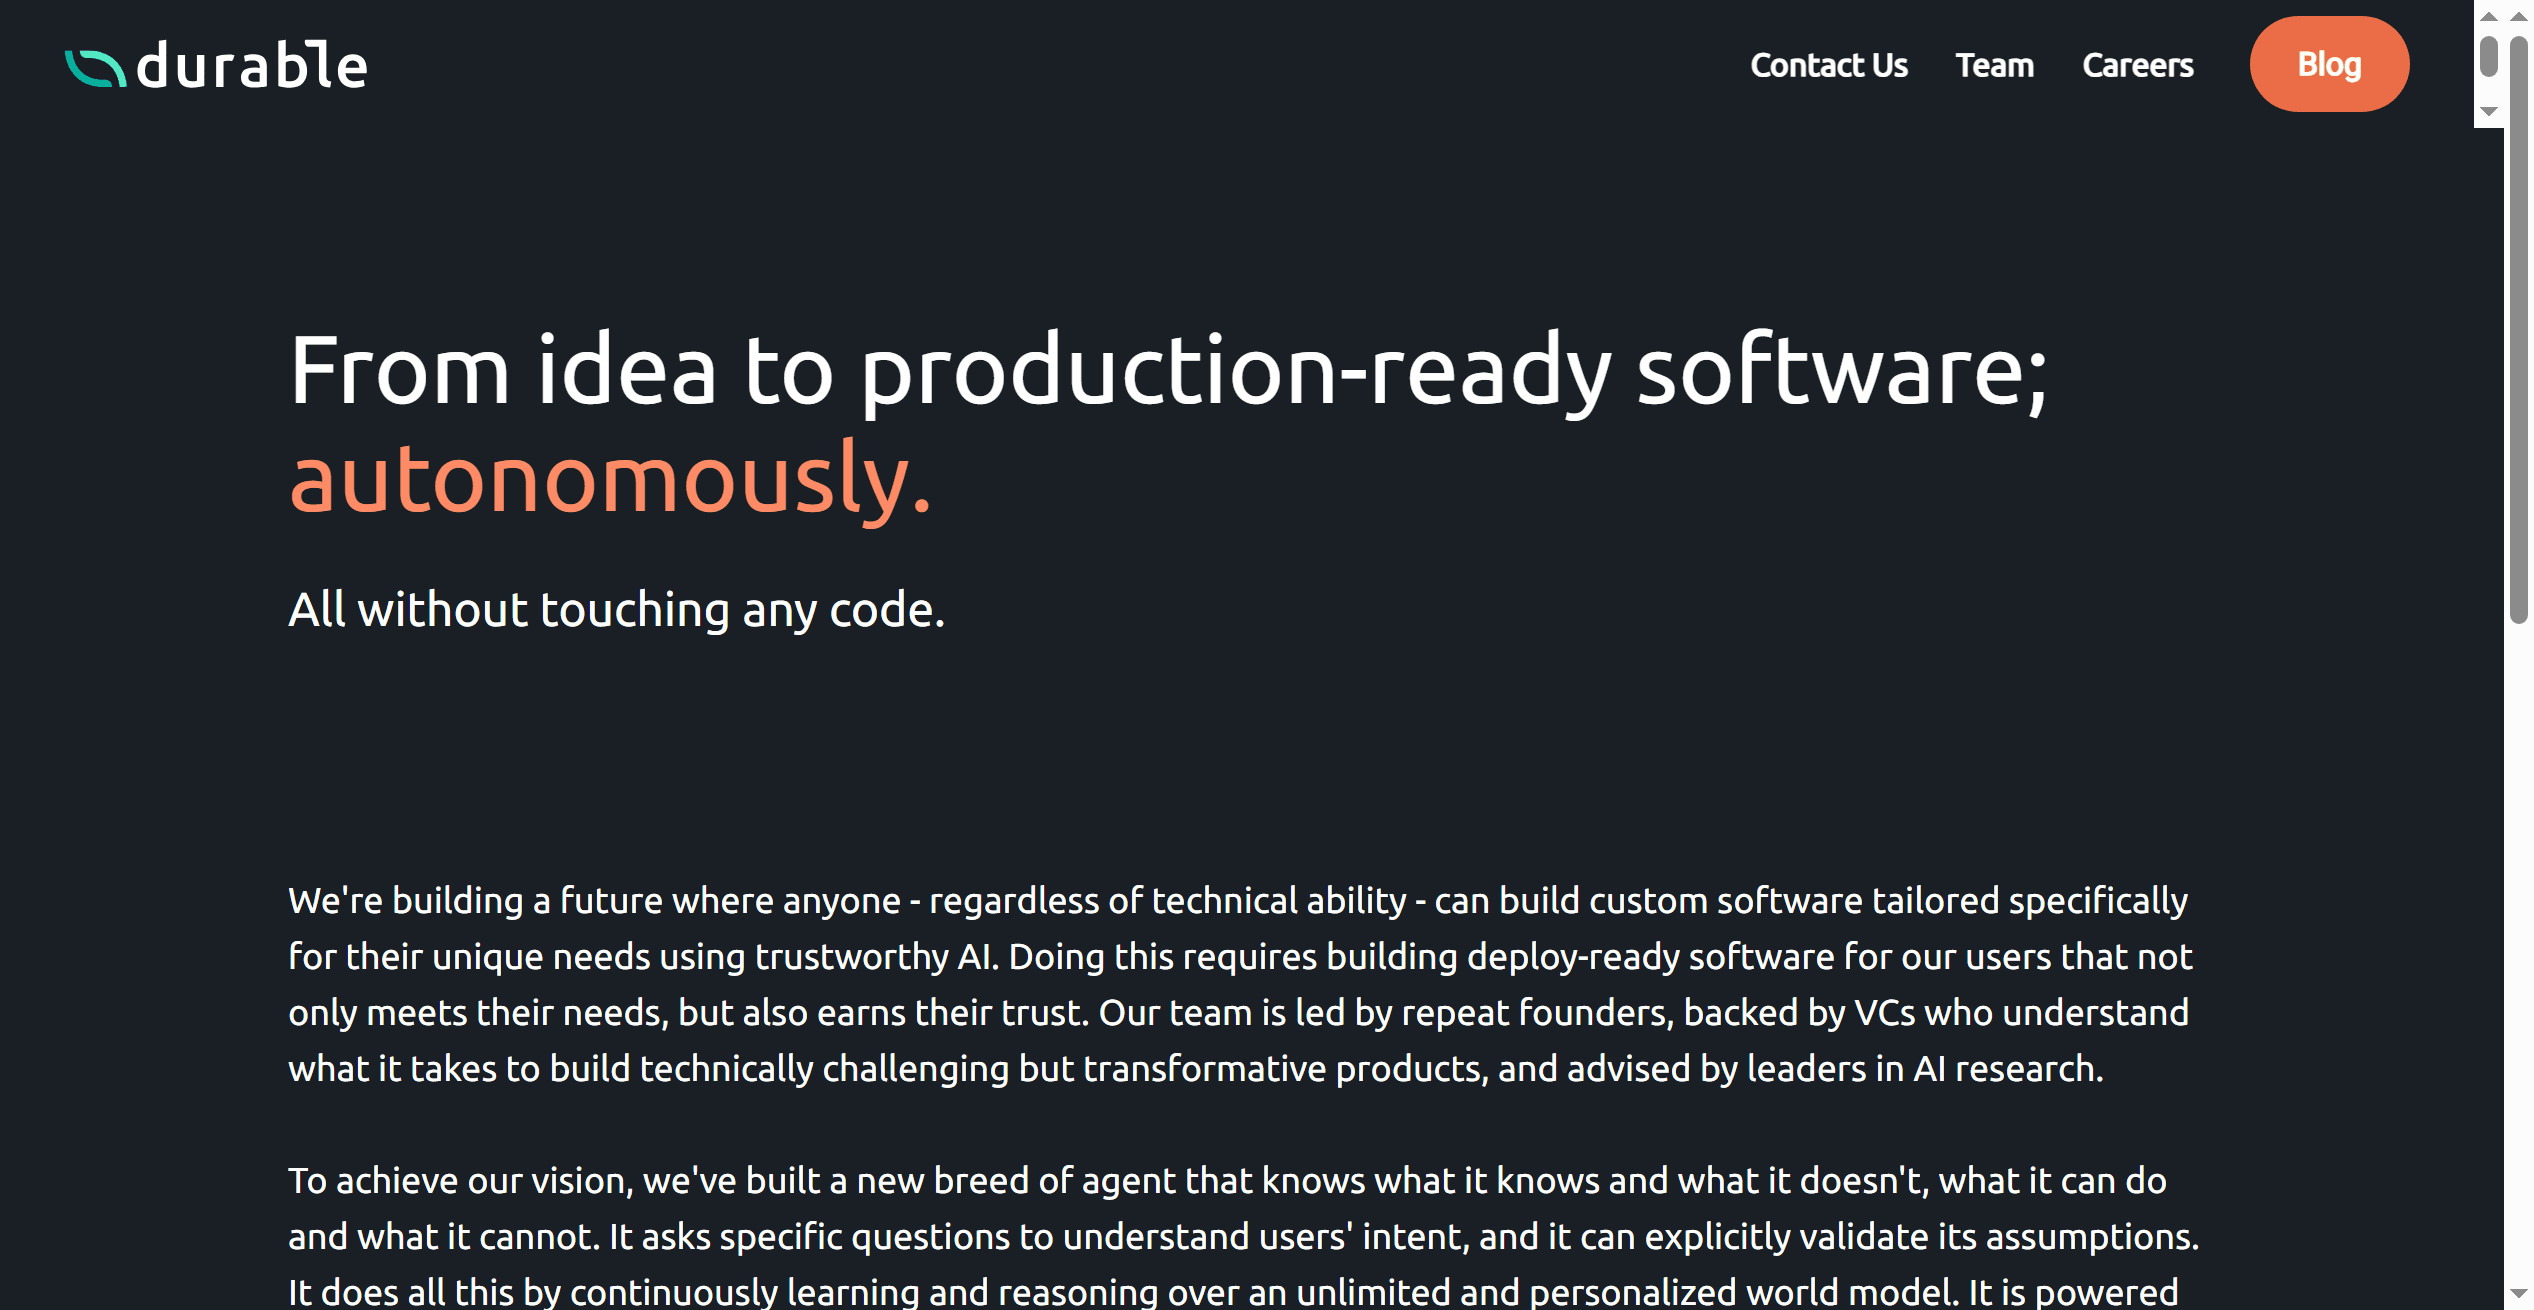Open the Careers link
Image resolution: width=2534 pixels, height=1310 pixels.
pyautogui.click(x=2137, y=65)
